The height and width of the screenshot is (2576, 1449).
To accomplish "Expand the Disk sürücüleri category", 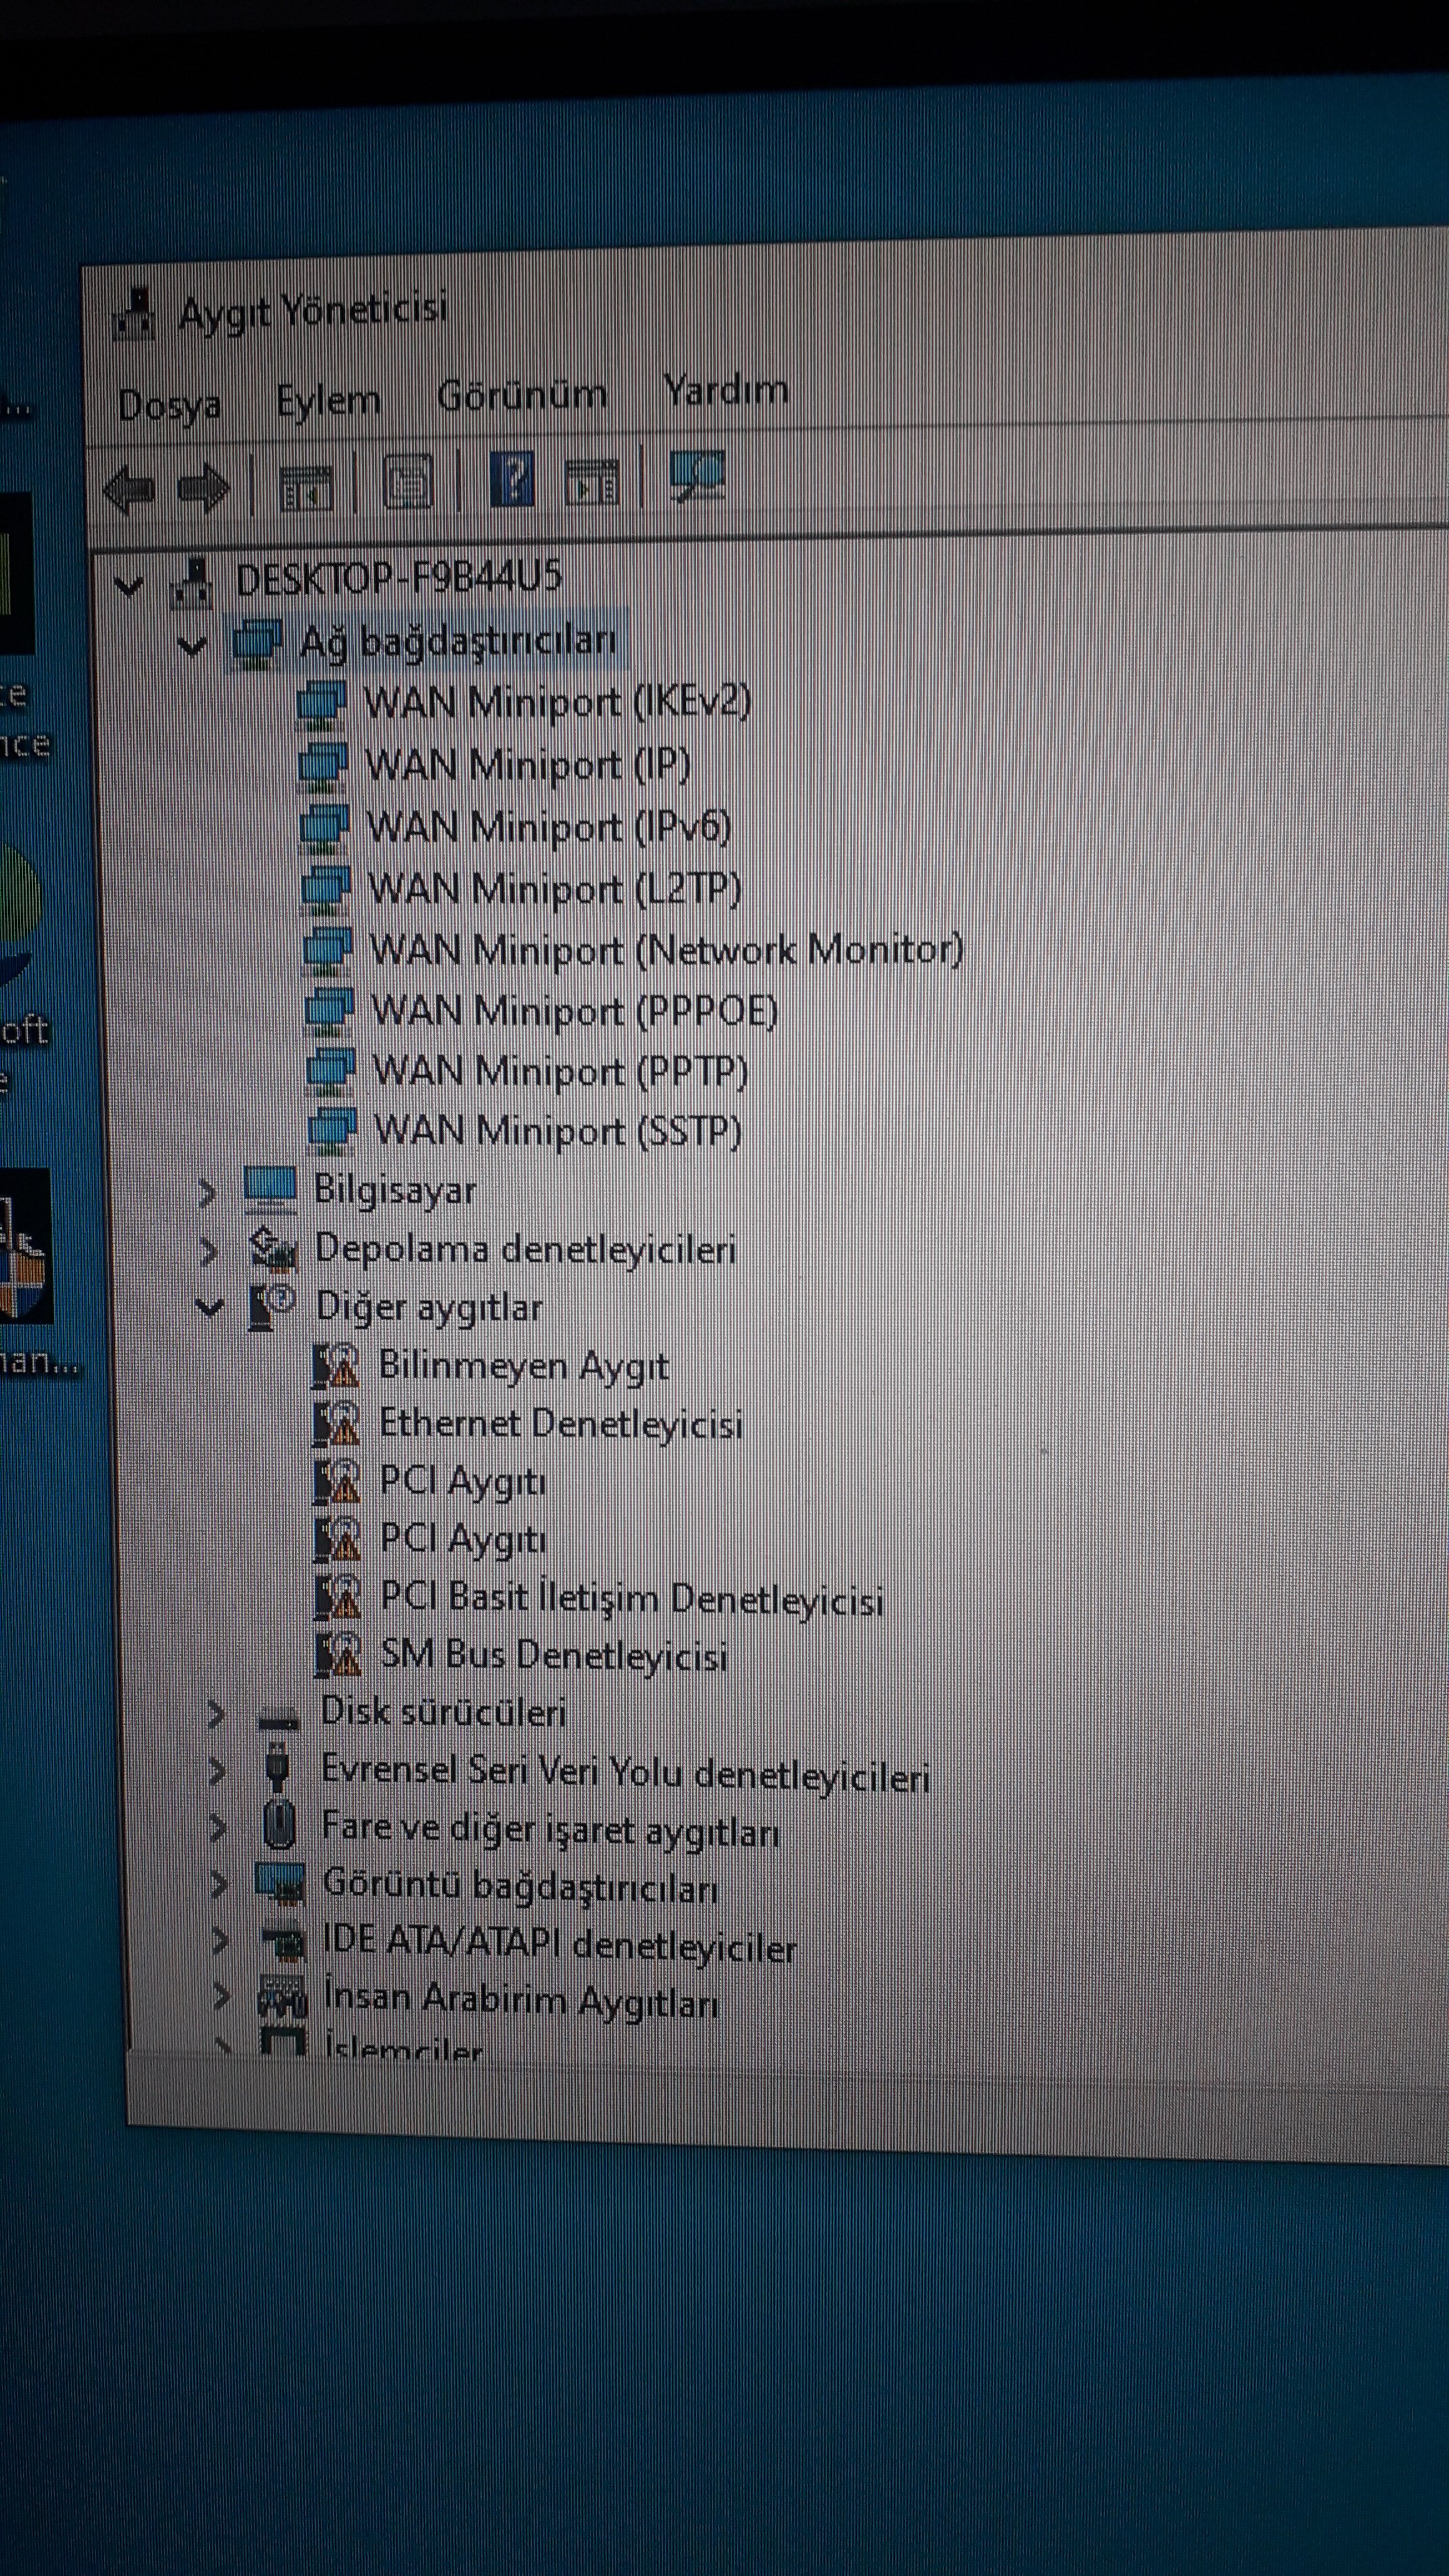I will point(215,1714).
